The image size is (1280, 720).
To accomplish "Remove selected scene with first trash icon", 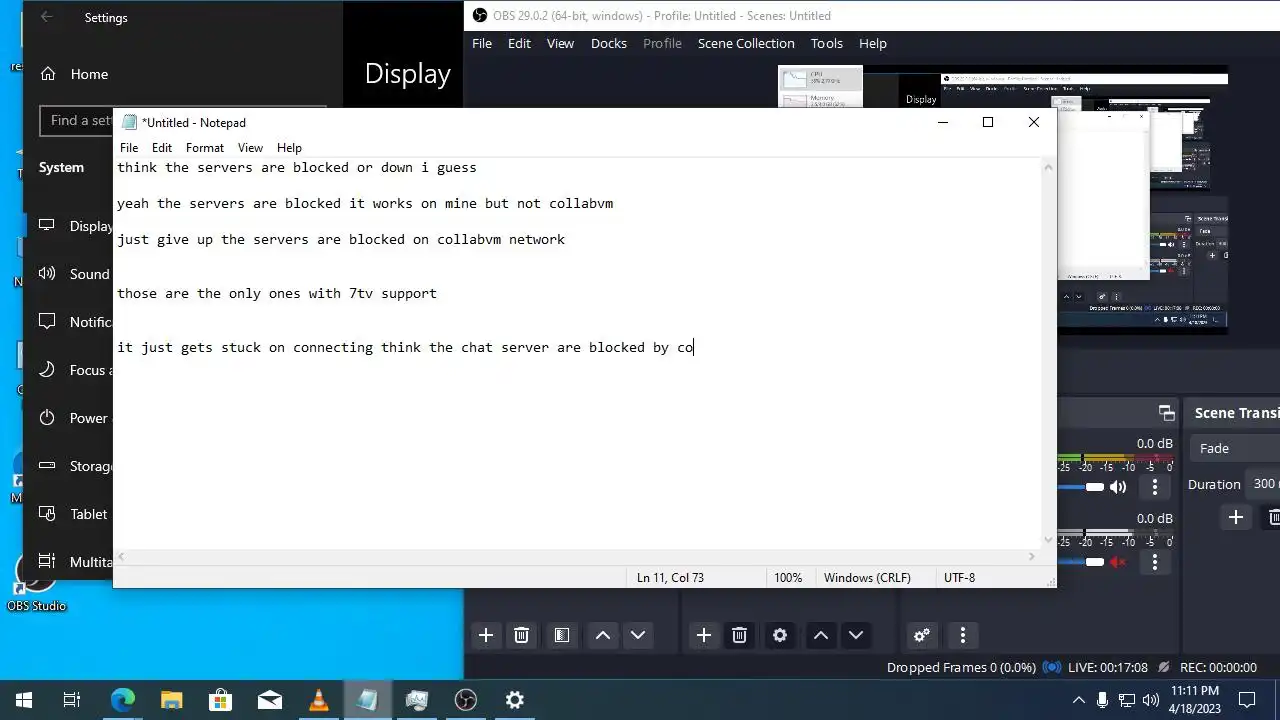I will (521, 635).
